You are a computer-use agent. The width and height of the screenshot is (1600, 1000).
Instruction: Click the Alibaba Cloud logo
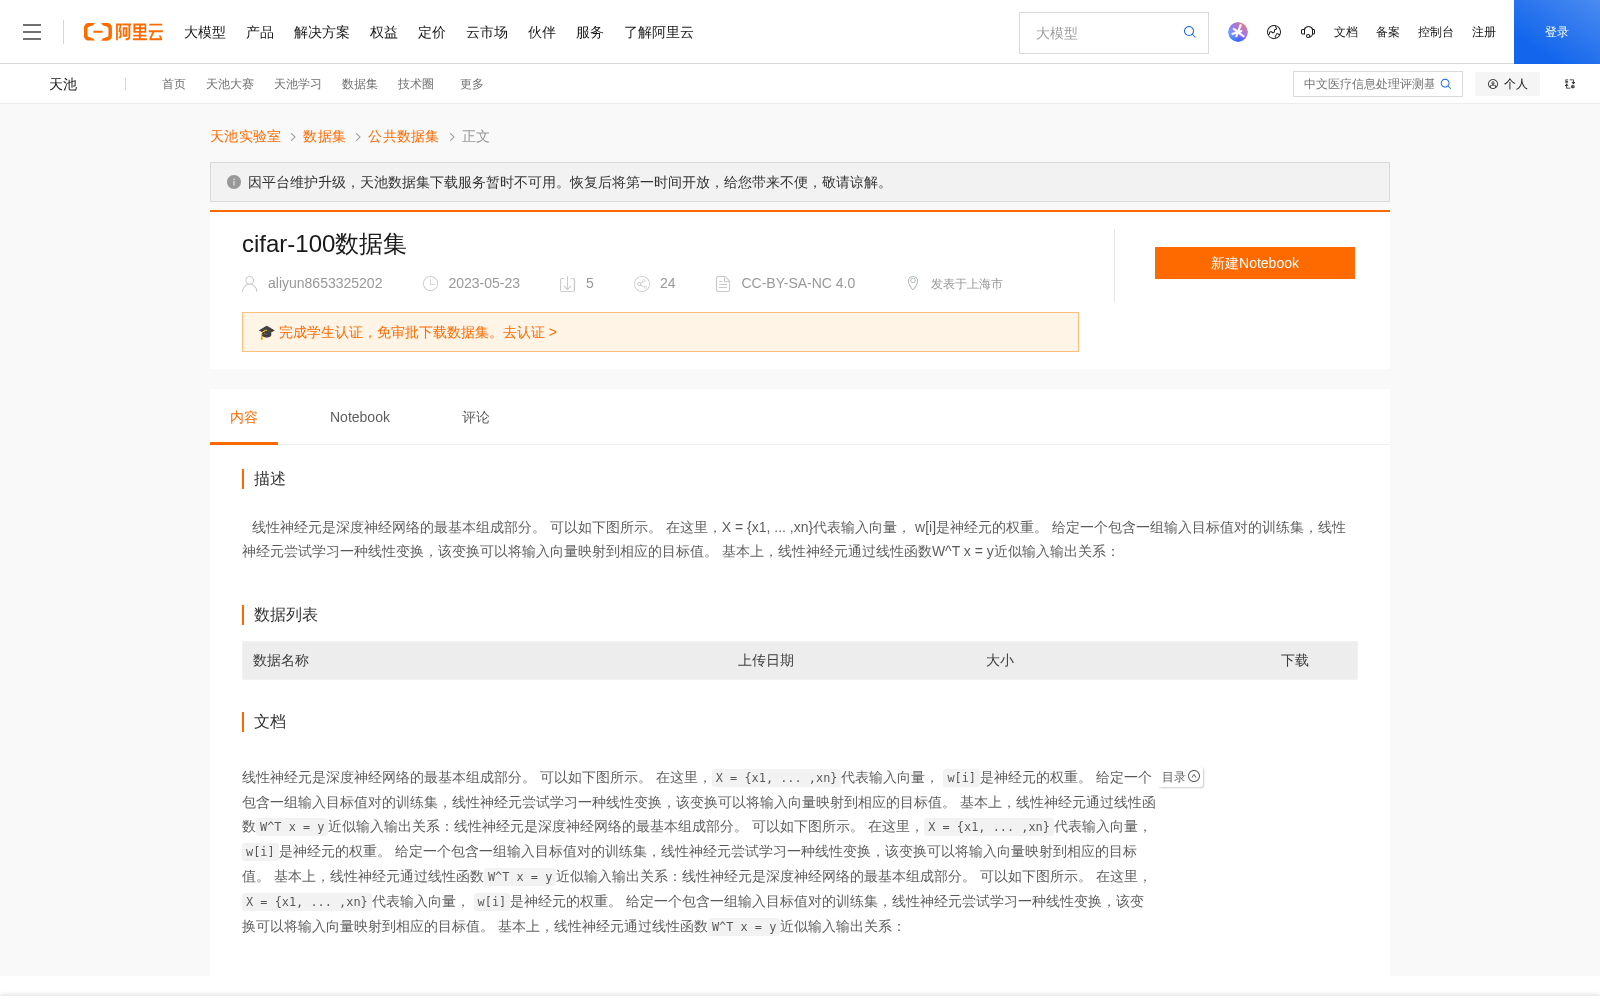pyautogui.click(x=123, y=32)
